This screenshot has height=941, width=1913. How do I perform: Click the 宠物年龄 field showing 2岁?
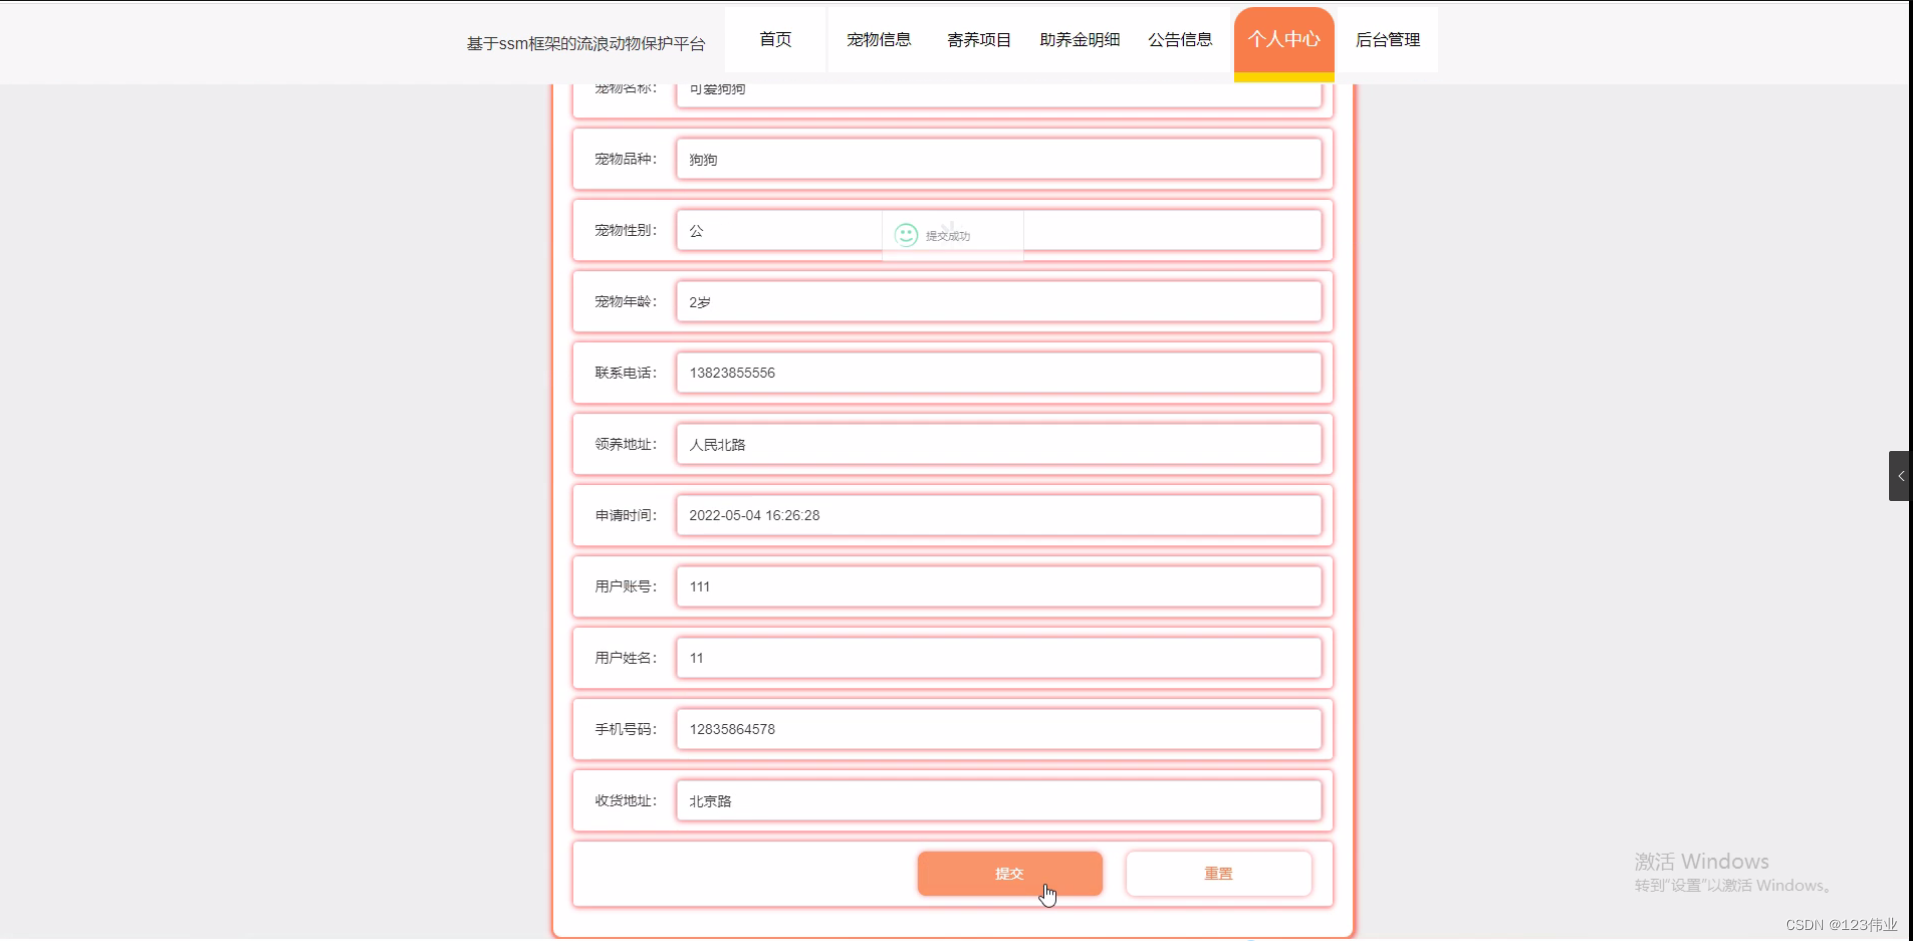(x=1000, y=301)
